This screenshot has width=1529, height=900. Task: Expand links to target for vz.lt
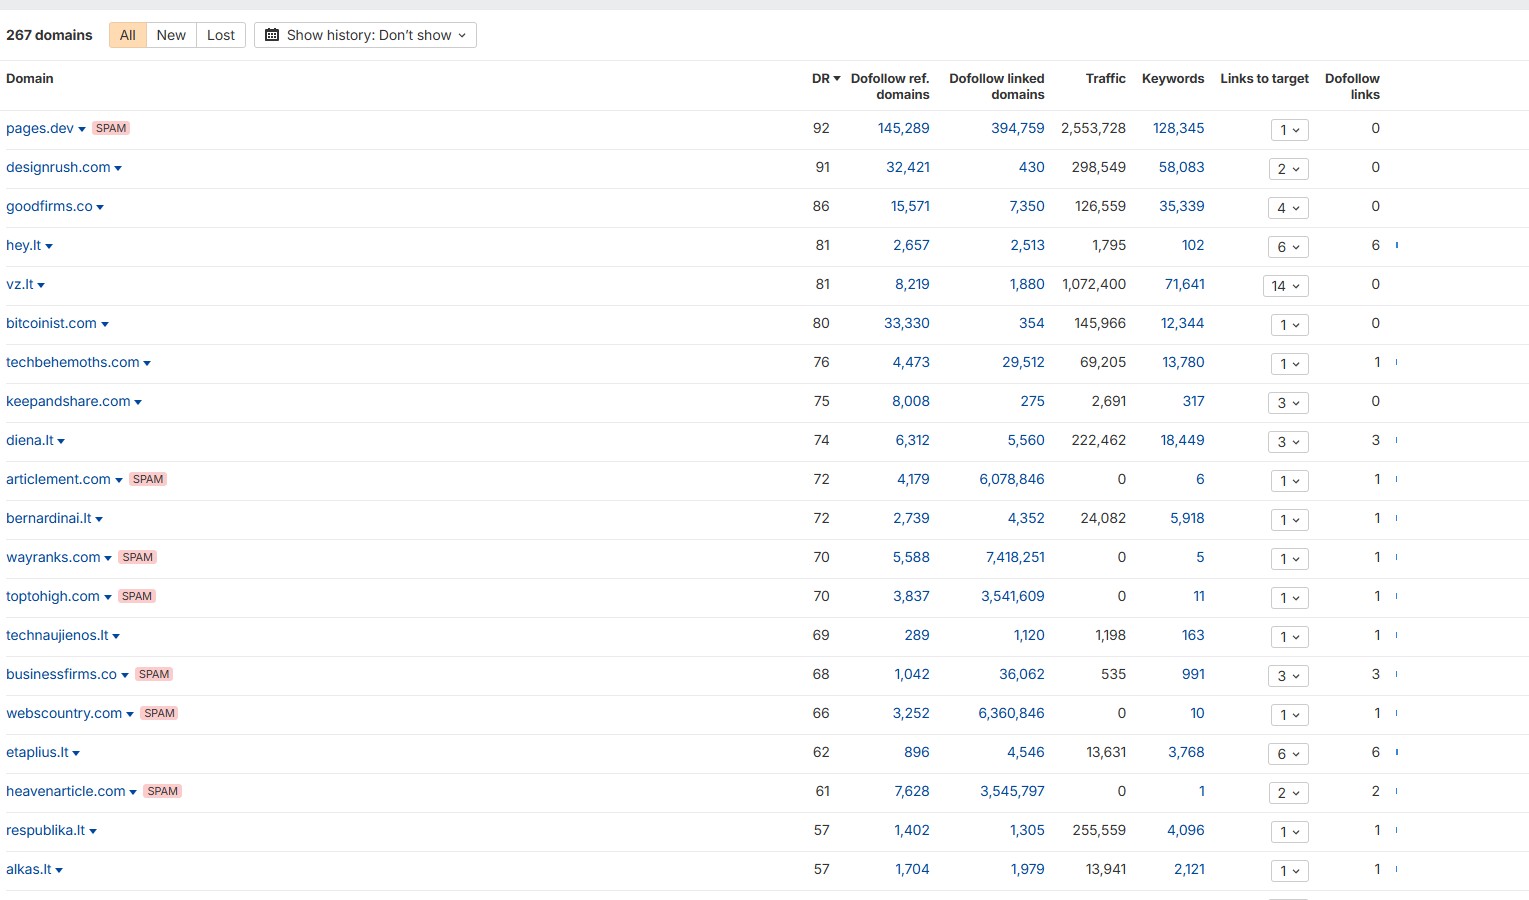click(x=1285, y=286)
